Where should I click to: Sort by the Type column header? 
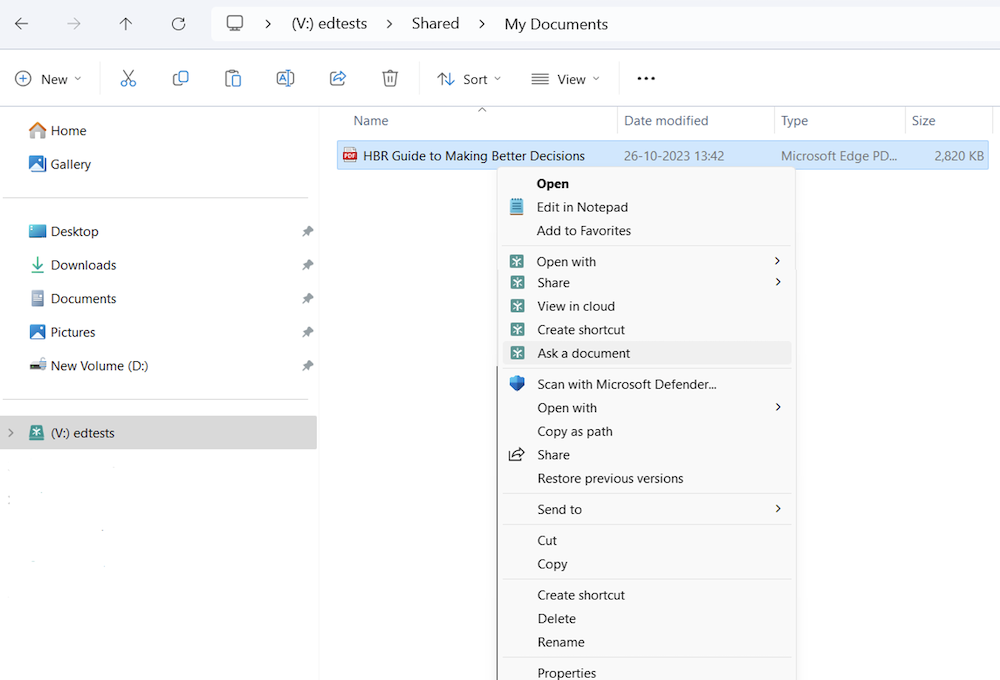(x=794, y=121)
